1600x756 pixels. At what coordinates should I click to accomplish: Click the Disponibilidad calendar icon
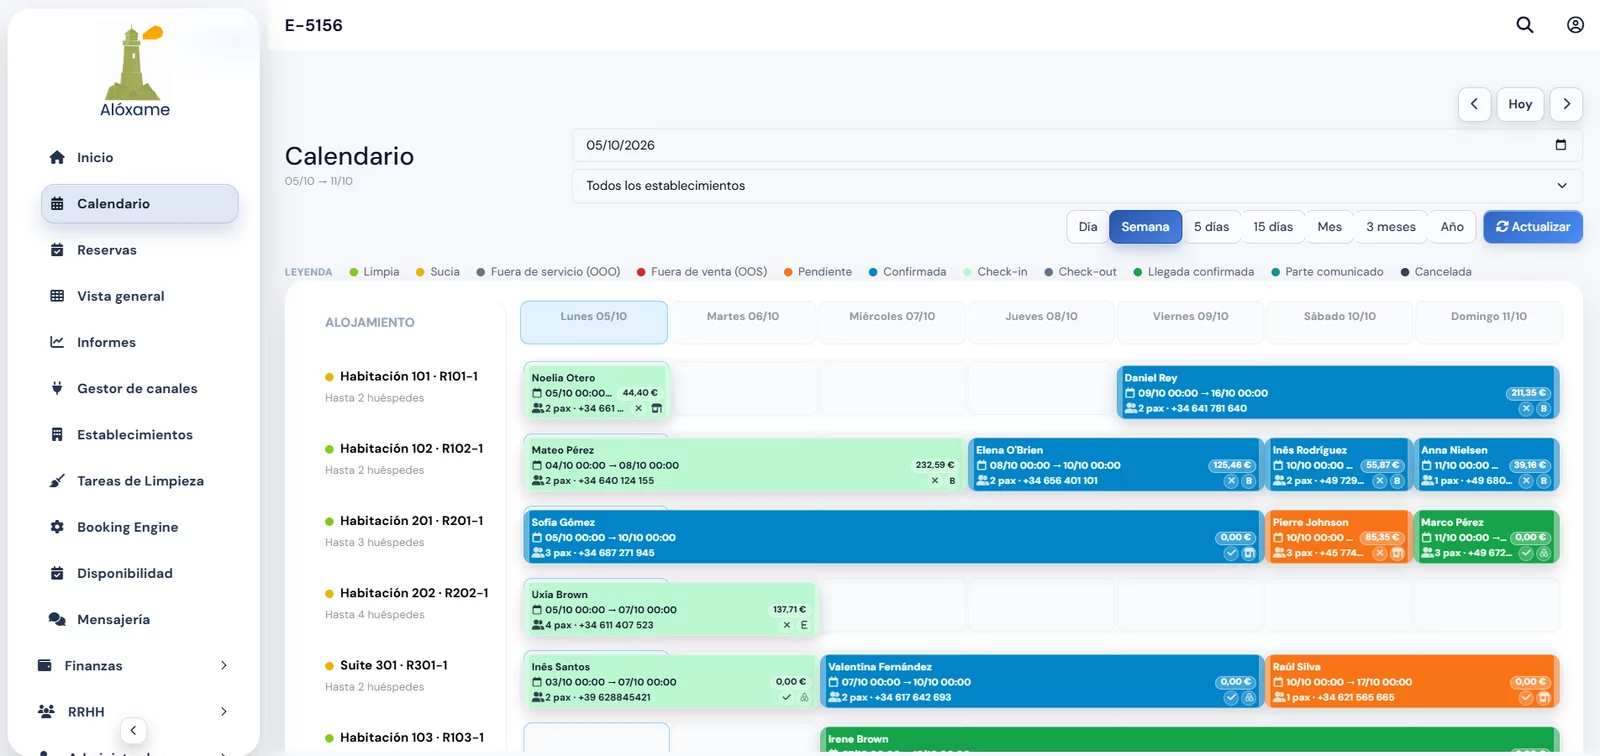57,573
